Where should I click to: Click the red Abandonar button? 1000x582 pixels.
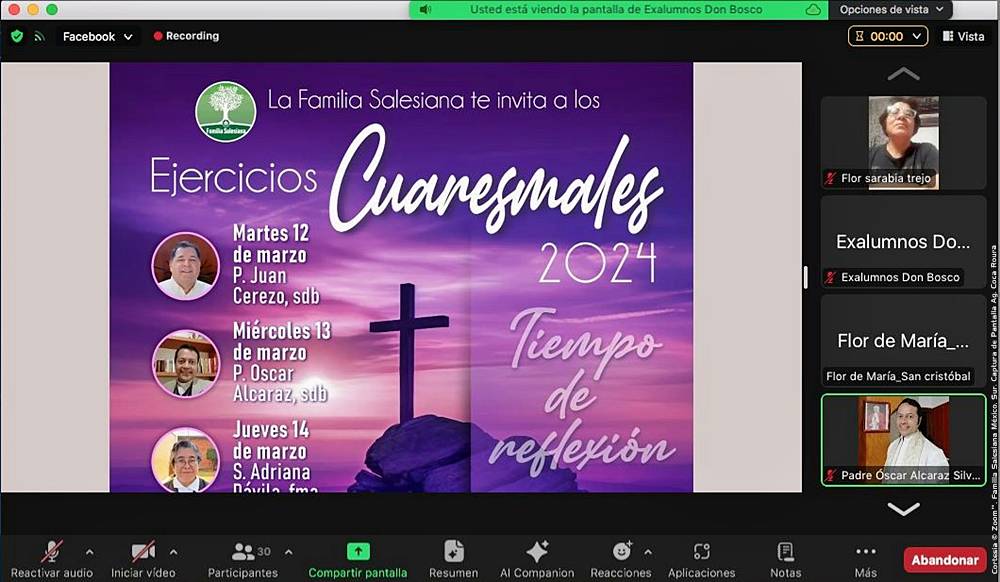[945, 560]
